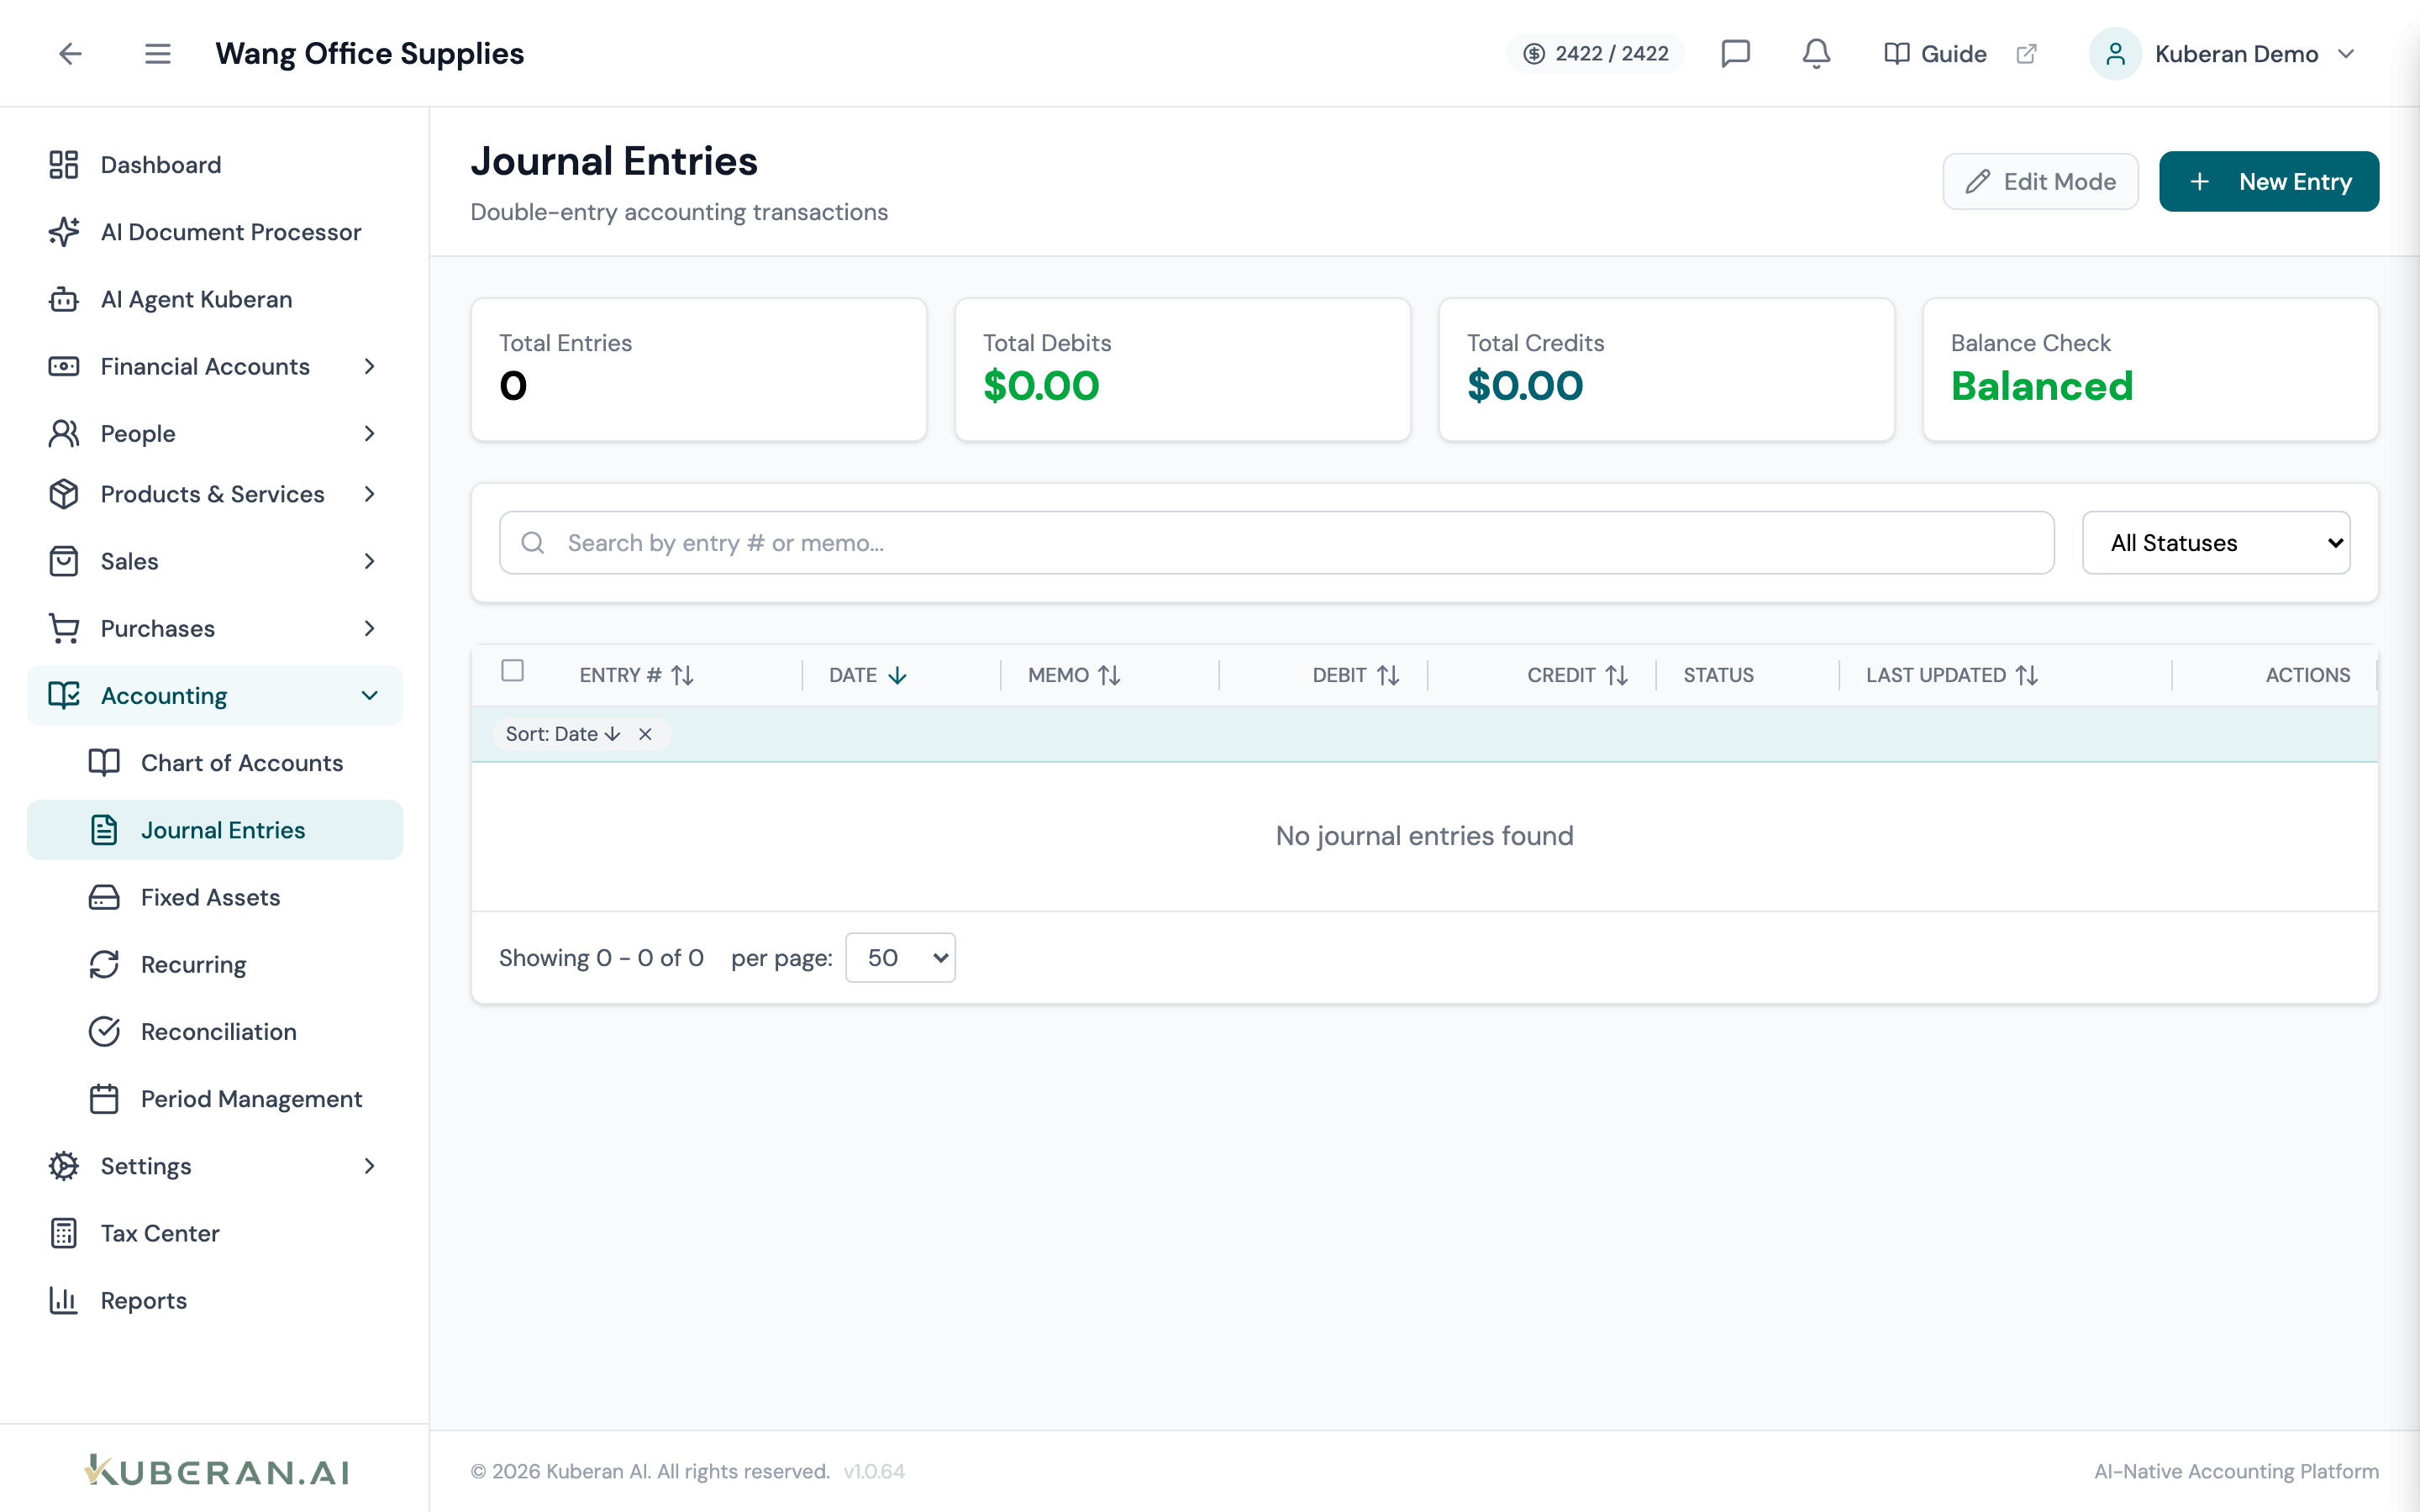
Task: Click the 2422 / 2422 credits badge
Action: [x=1595, y=54]
